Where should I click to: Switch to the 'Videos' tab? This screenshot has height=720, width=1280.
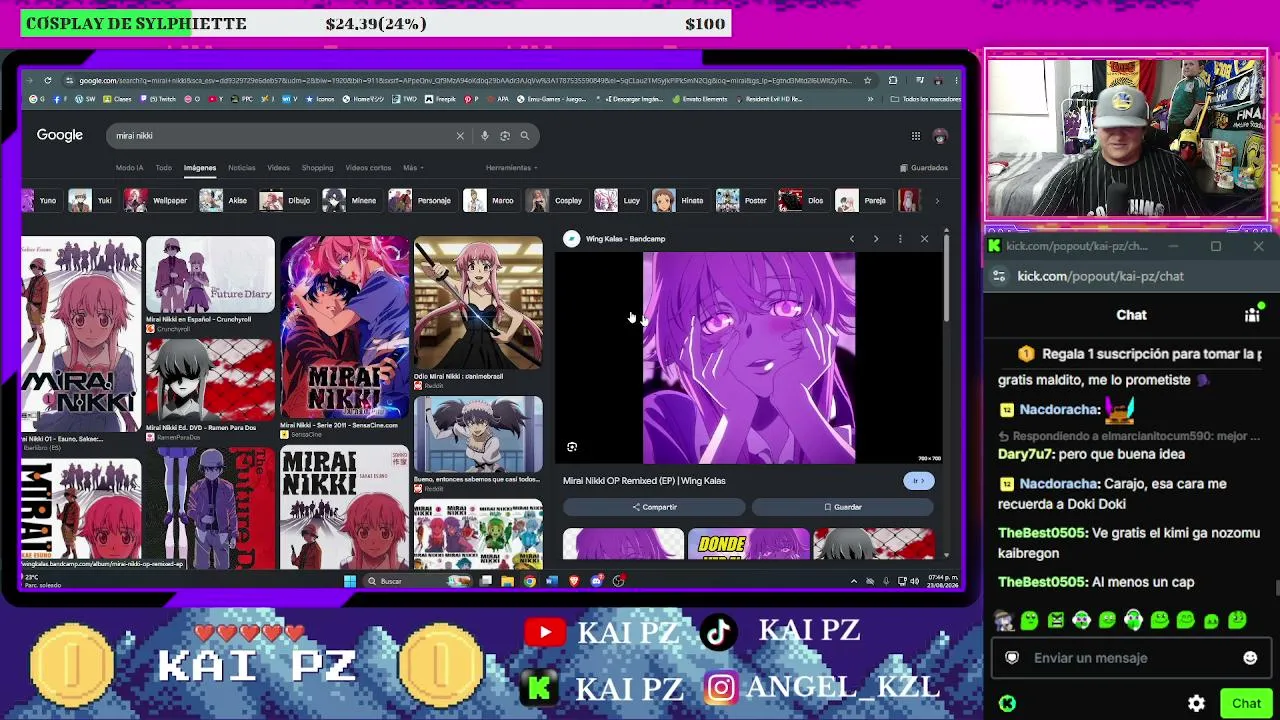(278, 168)
